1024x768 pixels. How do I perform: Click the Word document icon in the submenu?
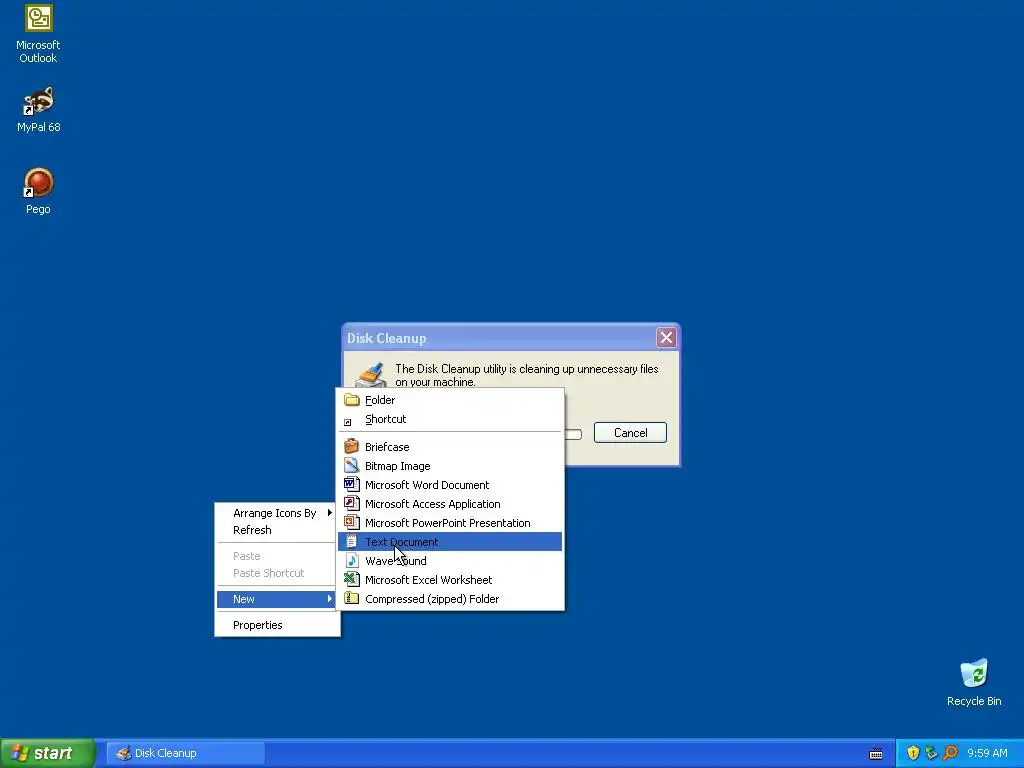(x=351, y=485)
